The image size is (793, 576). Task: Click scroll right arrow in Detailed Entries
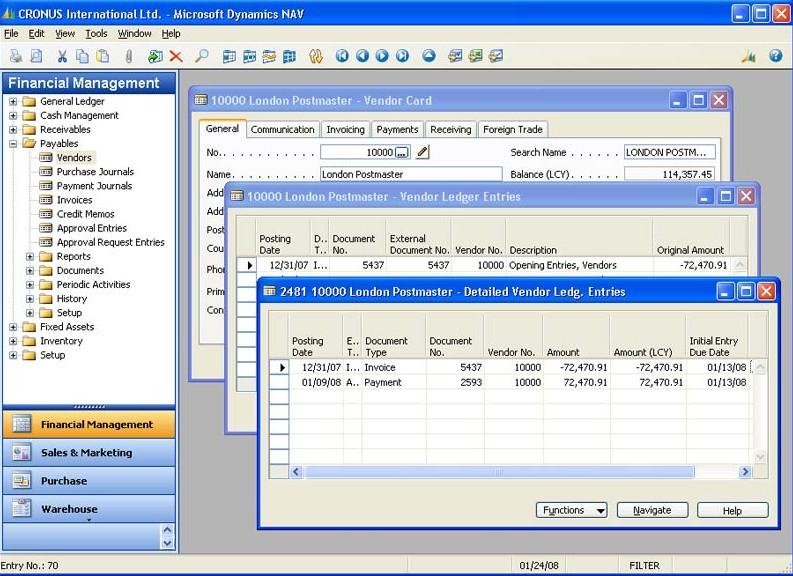click(x=744, y=472)
